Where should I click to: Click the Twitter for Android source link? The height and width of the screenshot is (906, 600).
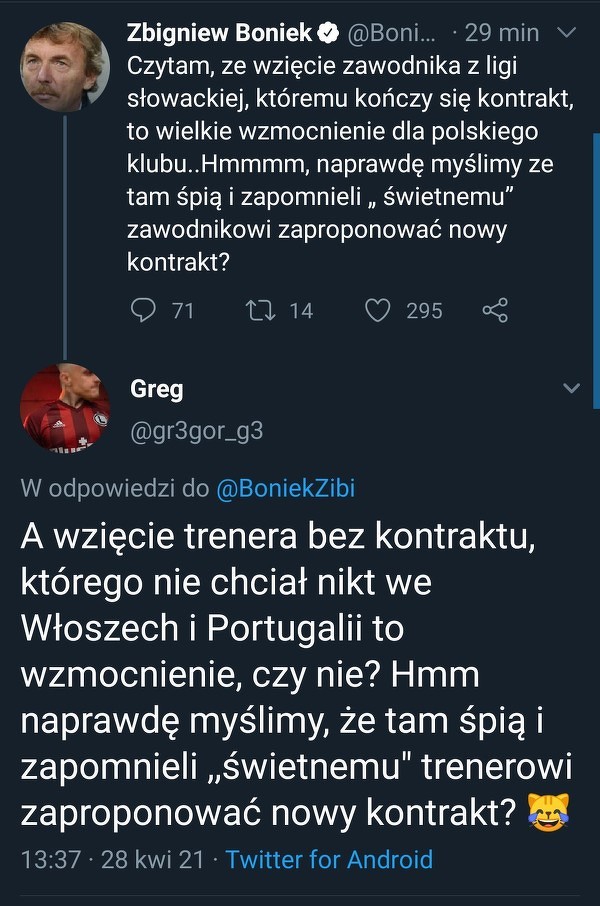(329, 859)
